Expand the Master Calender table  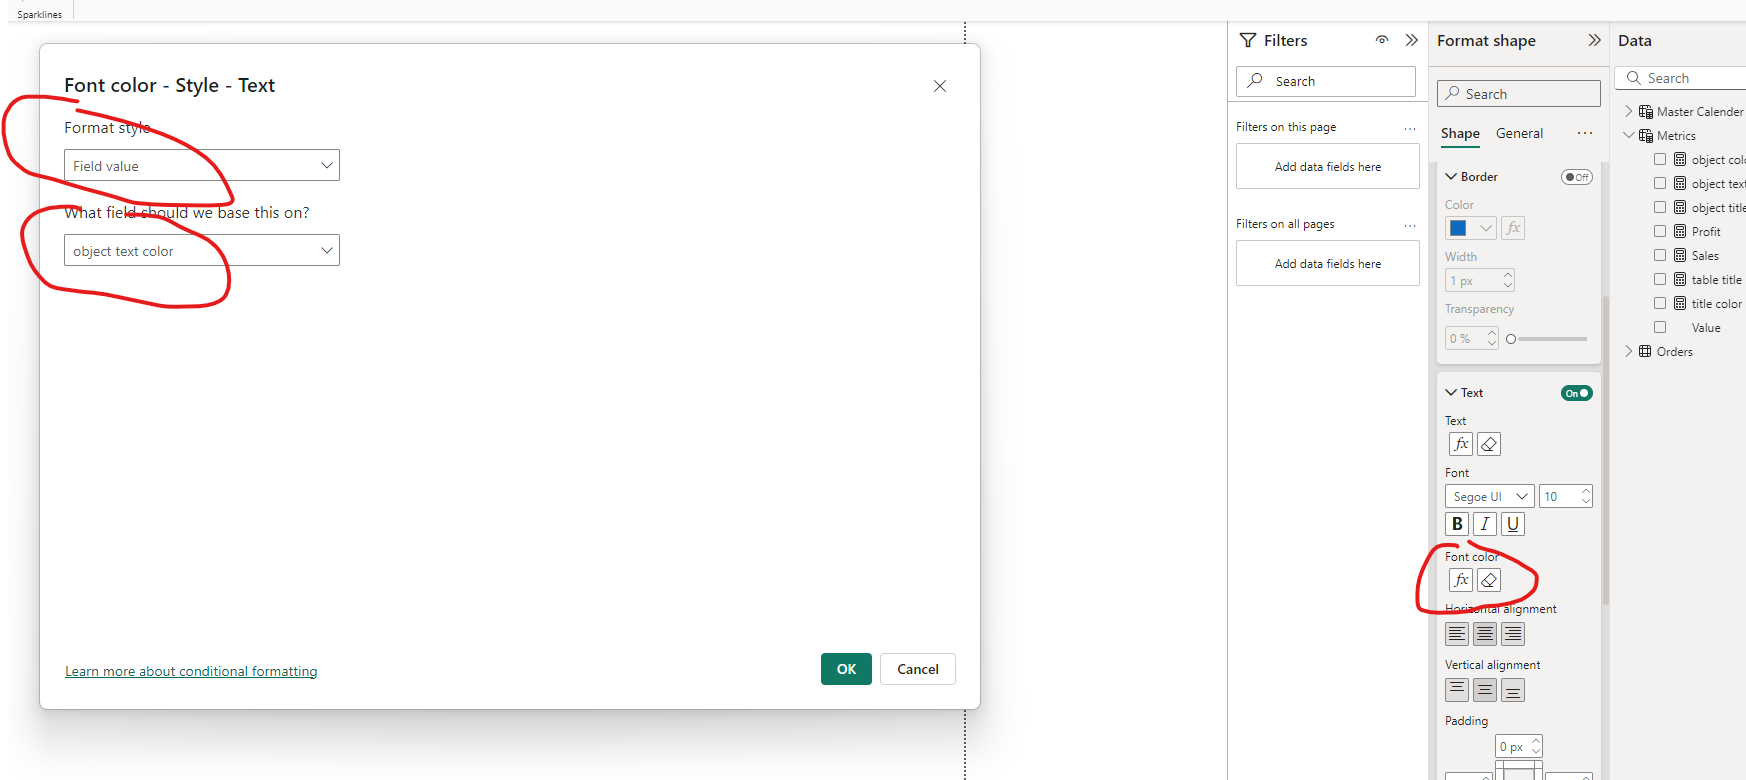[x=1628, y=111]
